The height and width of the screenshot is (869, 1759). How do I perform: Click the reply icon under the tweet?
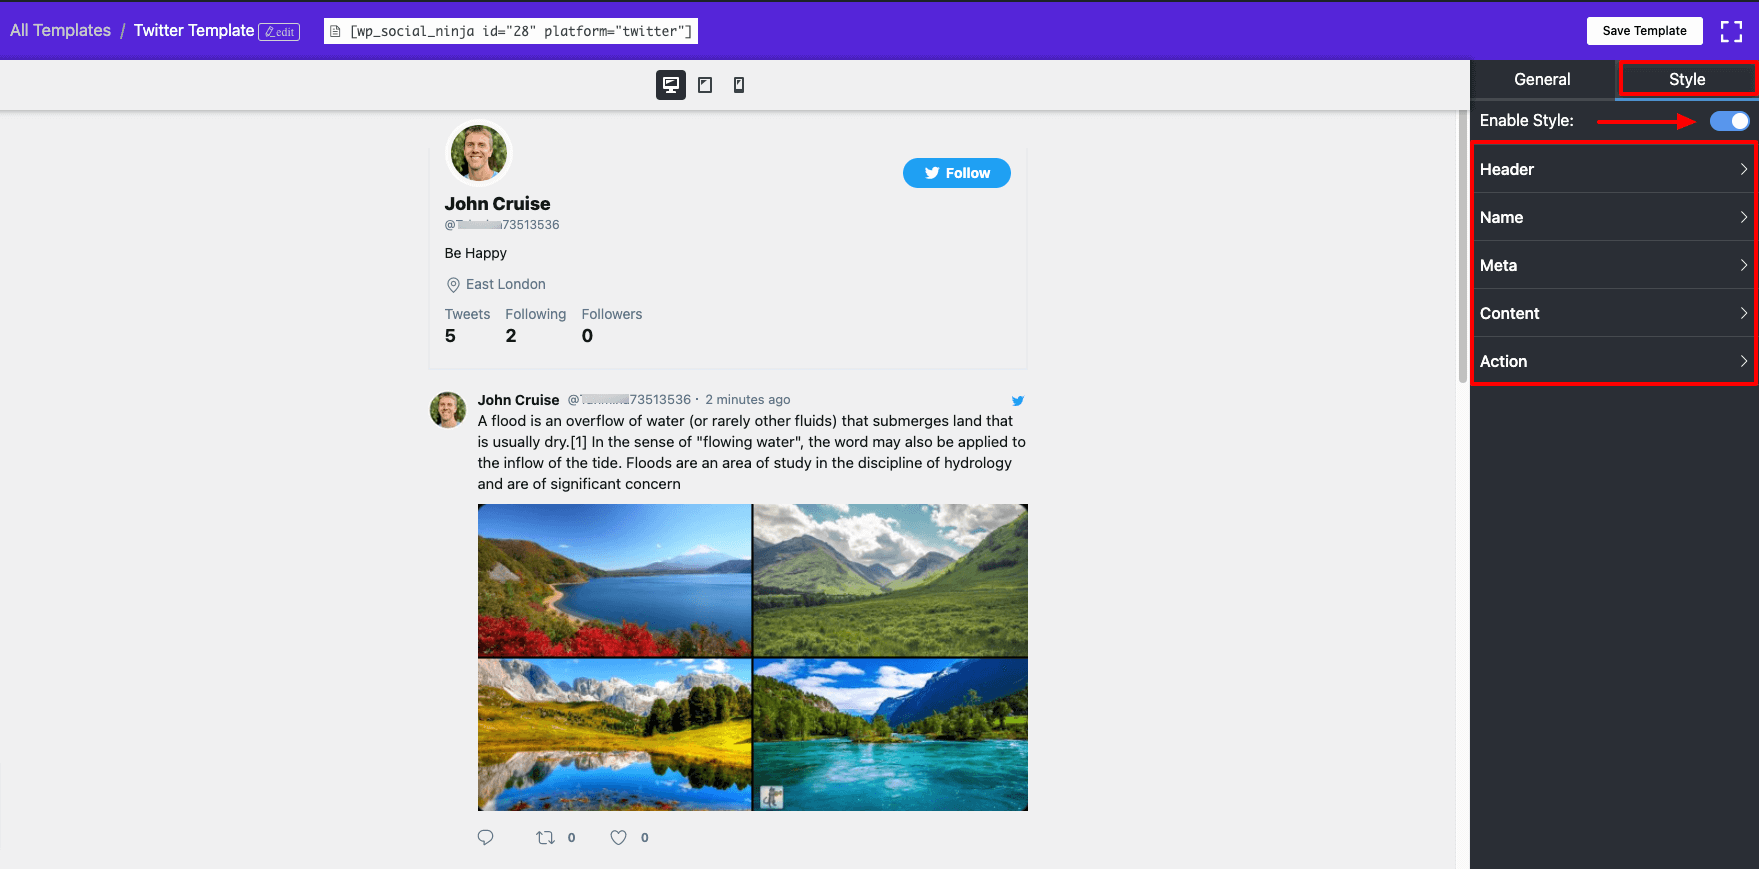pyautogui.click(x=486, y=837)
